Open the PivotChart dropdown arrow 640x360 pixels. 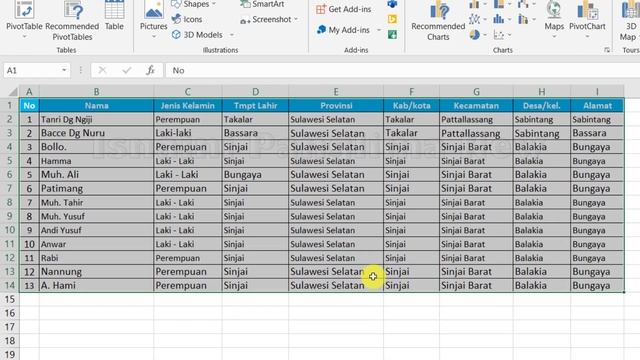click(587, 37)
